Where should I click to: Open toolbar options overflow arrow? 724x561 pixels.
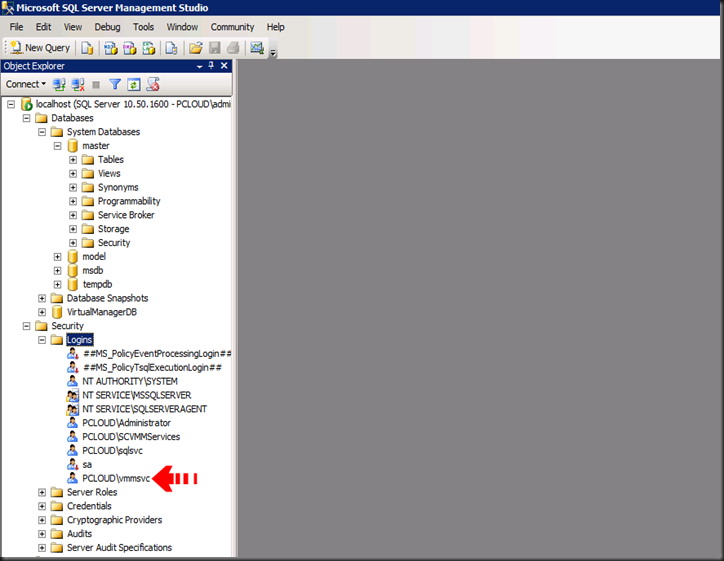(273, 53)
